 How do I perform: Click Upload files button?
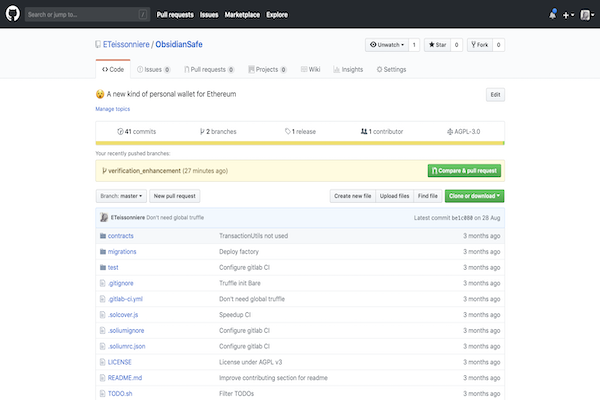click(x=394, y=196)
